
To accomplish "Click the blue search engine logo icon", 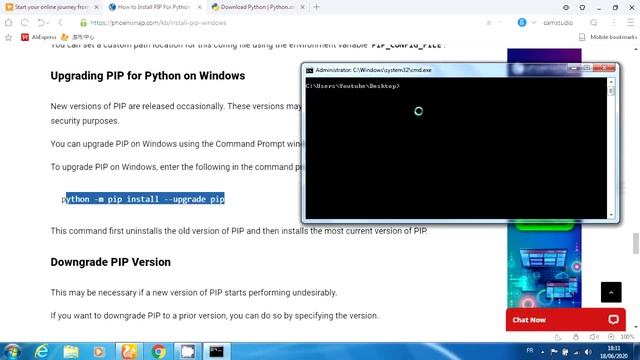I will (x=522, y=22).
